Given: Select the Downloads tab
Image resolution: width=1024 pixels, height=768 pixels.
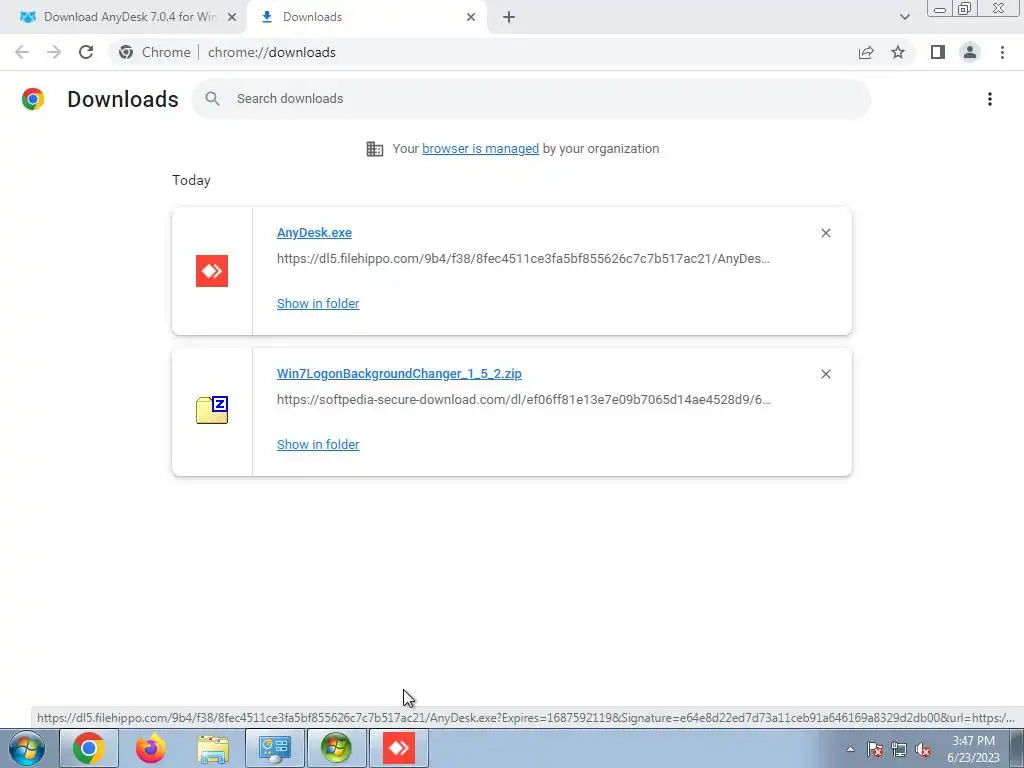Looking at the screenshot, I should (x=366, y=17).
